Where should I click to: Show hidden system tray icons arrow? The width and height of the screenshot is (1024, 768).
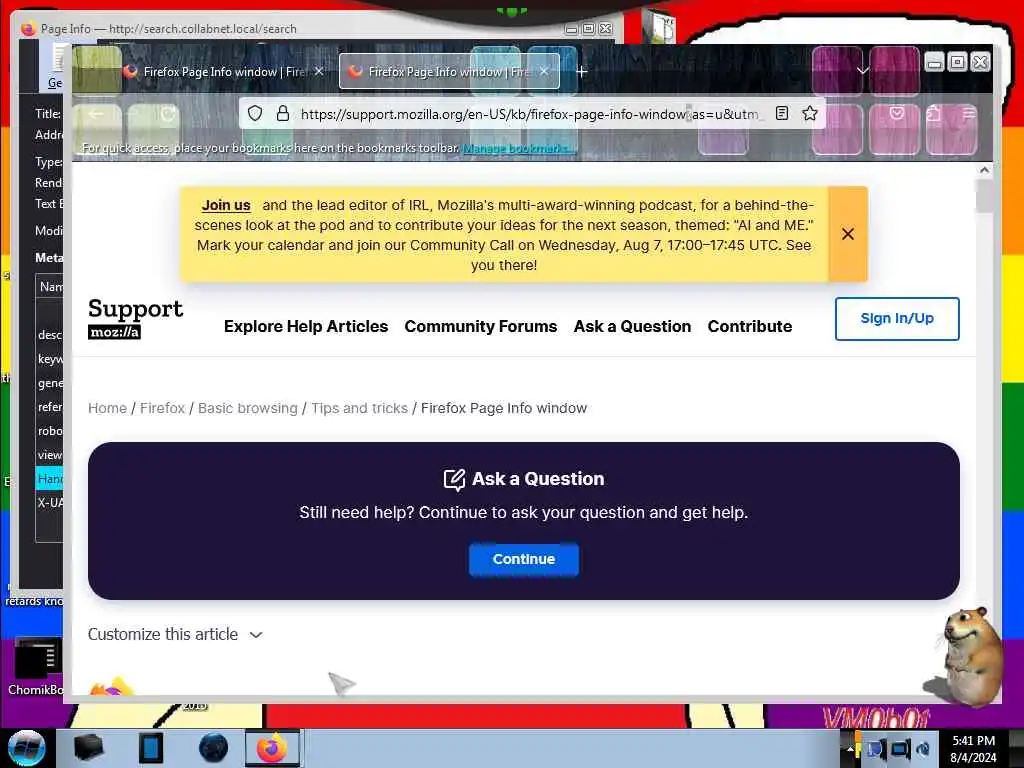850,749
